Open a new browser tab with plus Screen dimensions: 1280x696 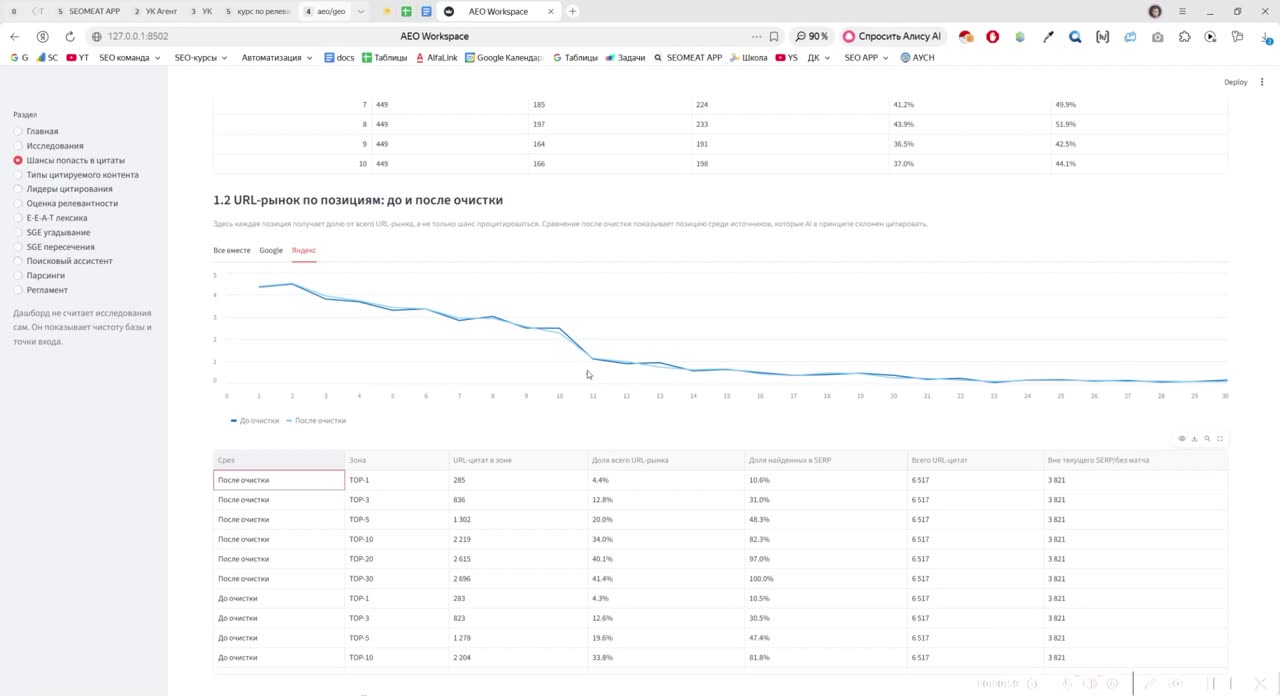(572, 12)
